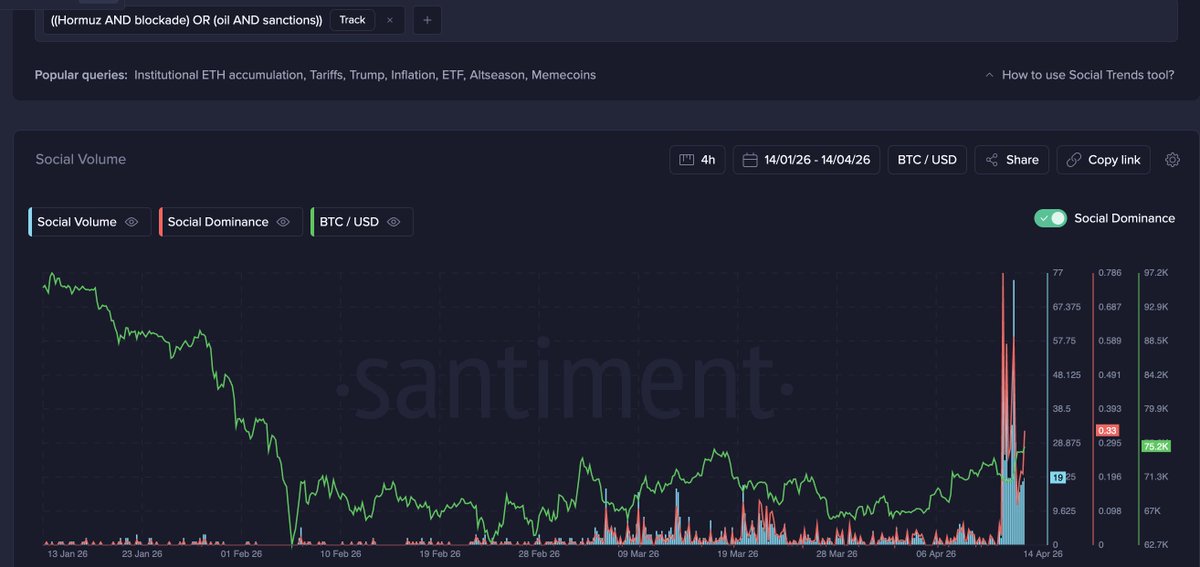Click the Copy link icon
This screenshot has height=567, width=1200.
(1074, 160)
